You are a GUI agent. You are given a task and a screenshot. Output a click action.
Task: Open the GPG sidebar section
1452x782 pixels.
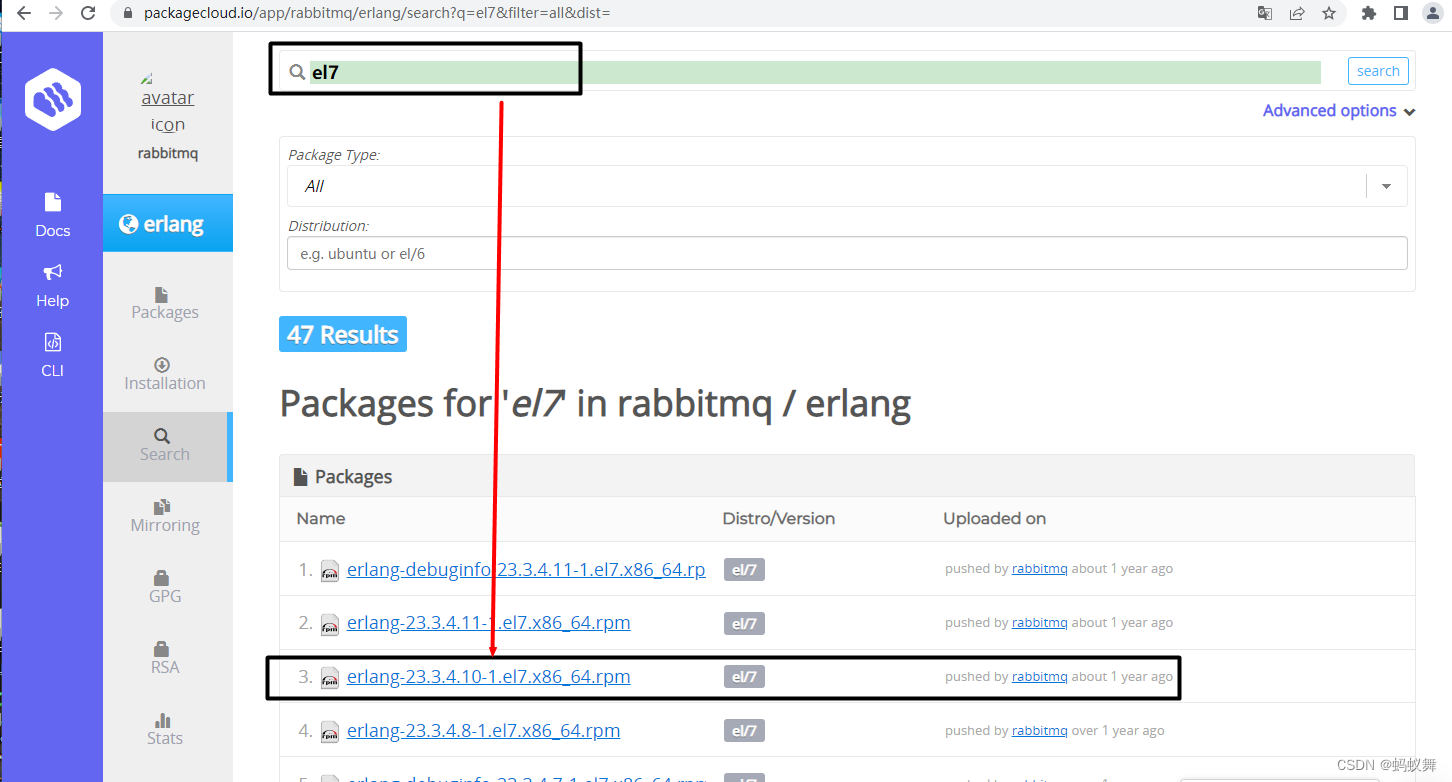click(x=165, y=587)
